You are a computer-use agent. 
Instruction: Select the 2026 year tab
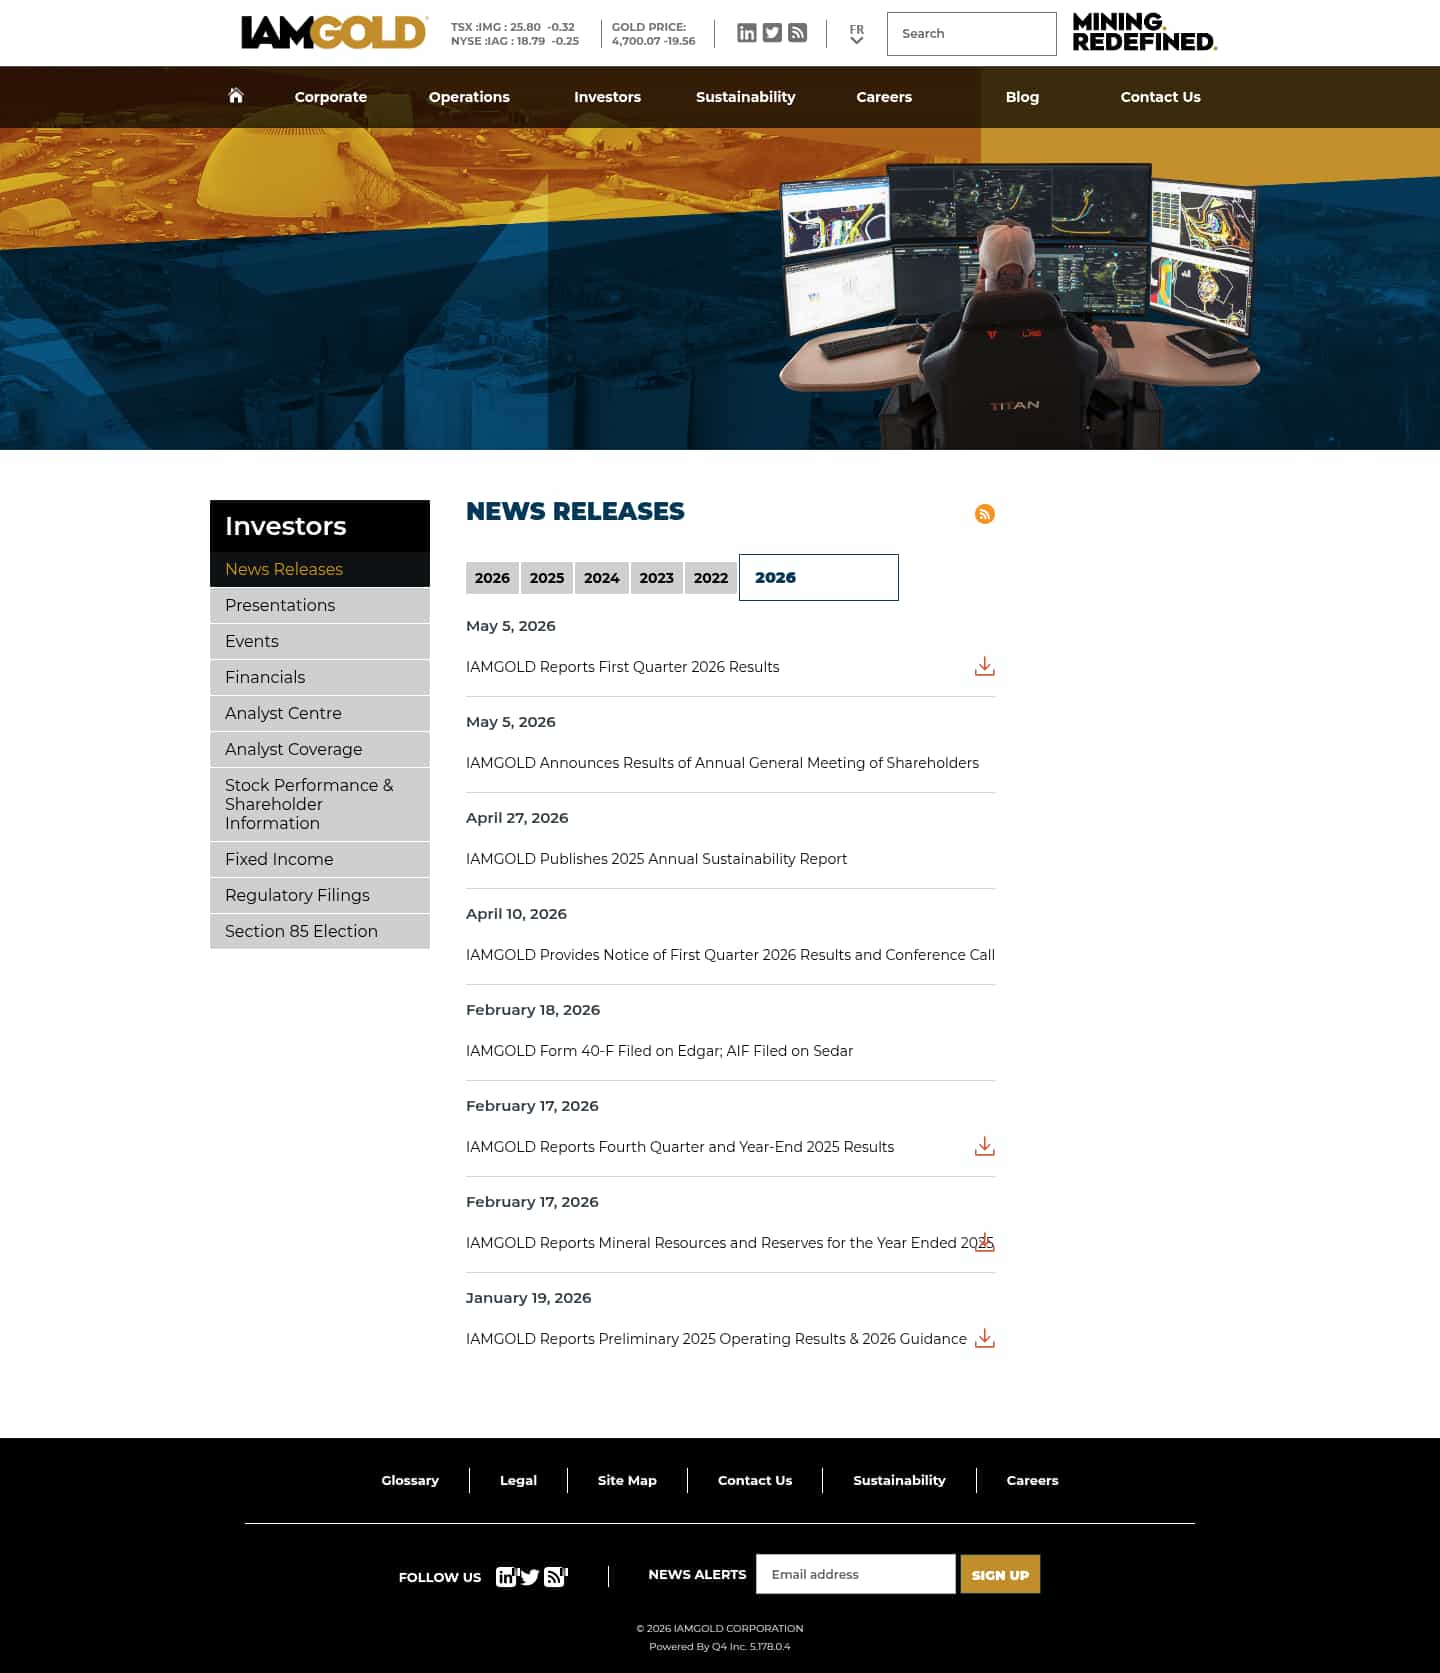click(x=492, y=578)
